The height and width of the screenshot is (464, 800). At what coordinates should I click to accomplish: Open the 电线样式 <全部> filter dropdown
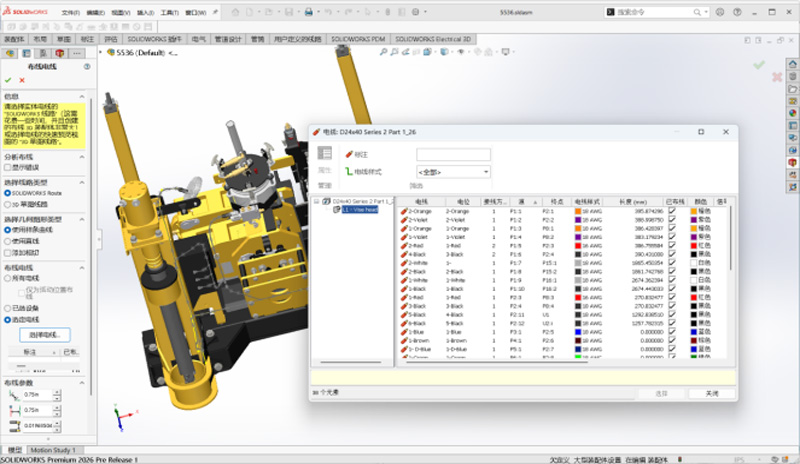pos(454,172)
